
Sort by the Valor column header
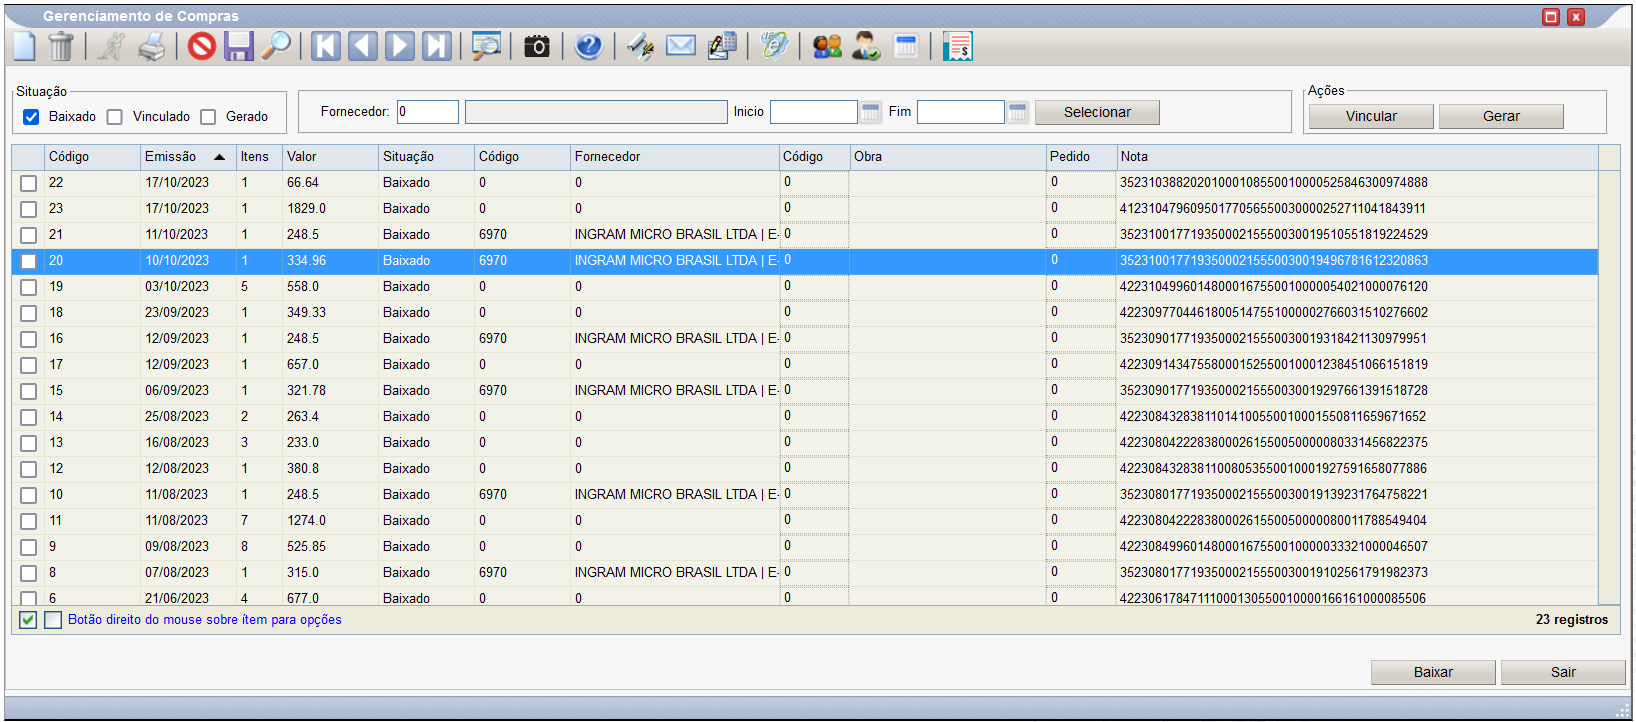coord(330,157)
